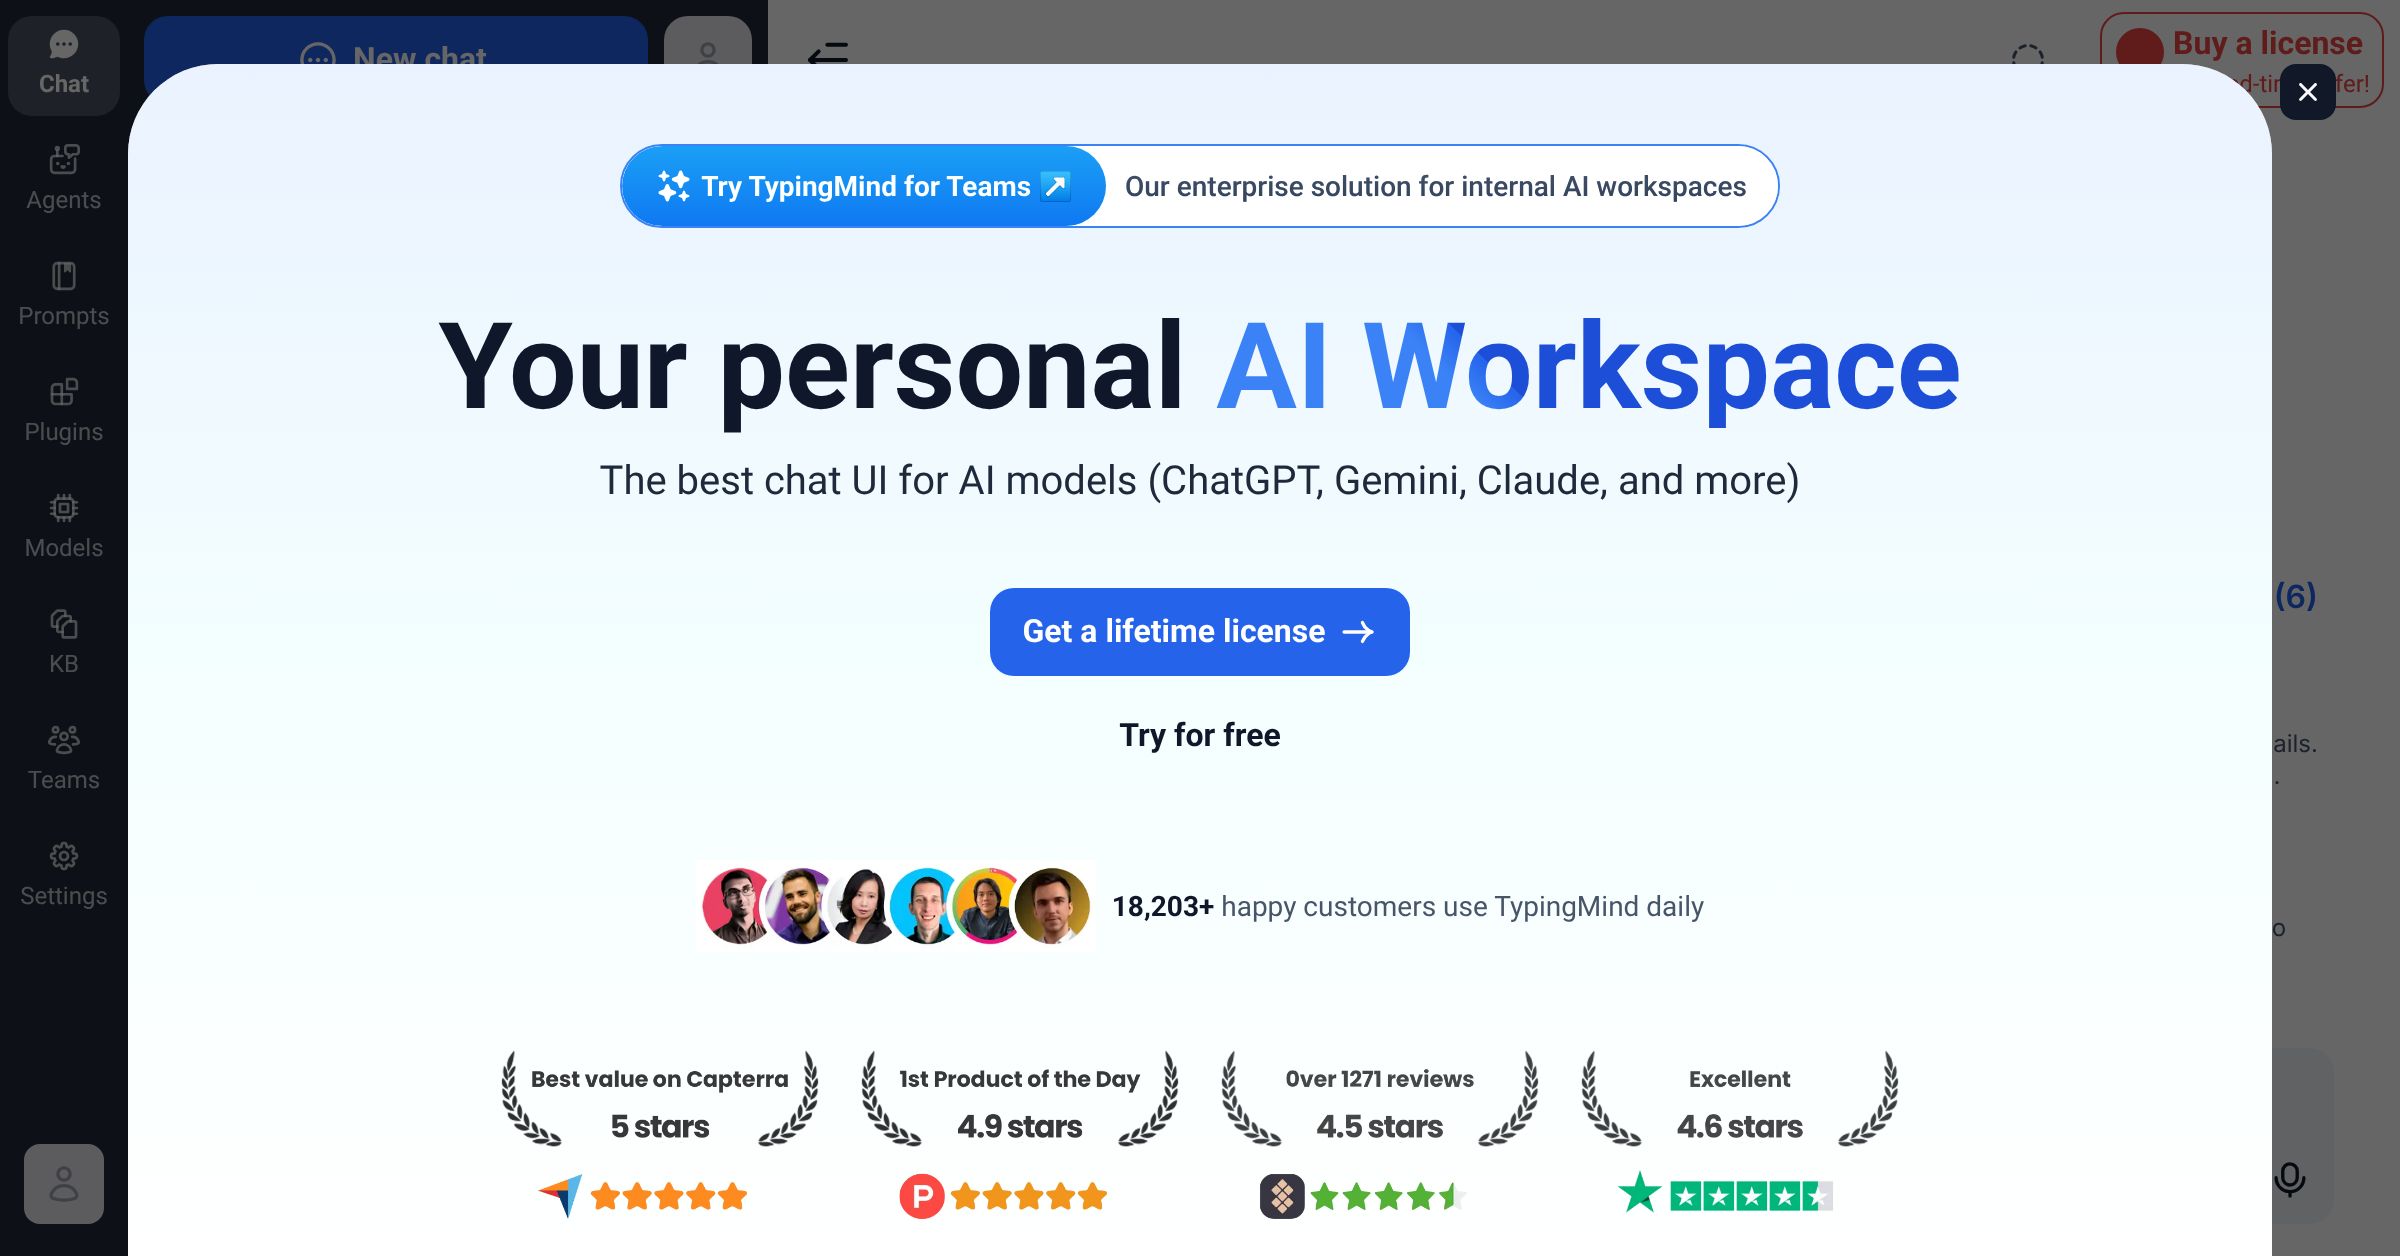Collapse the sidebar with arrow icon

(x=828, y=52)
